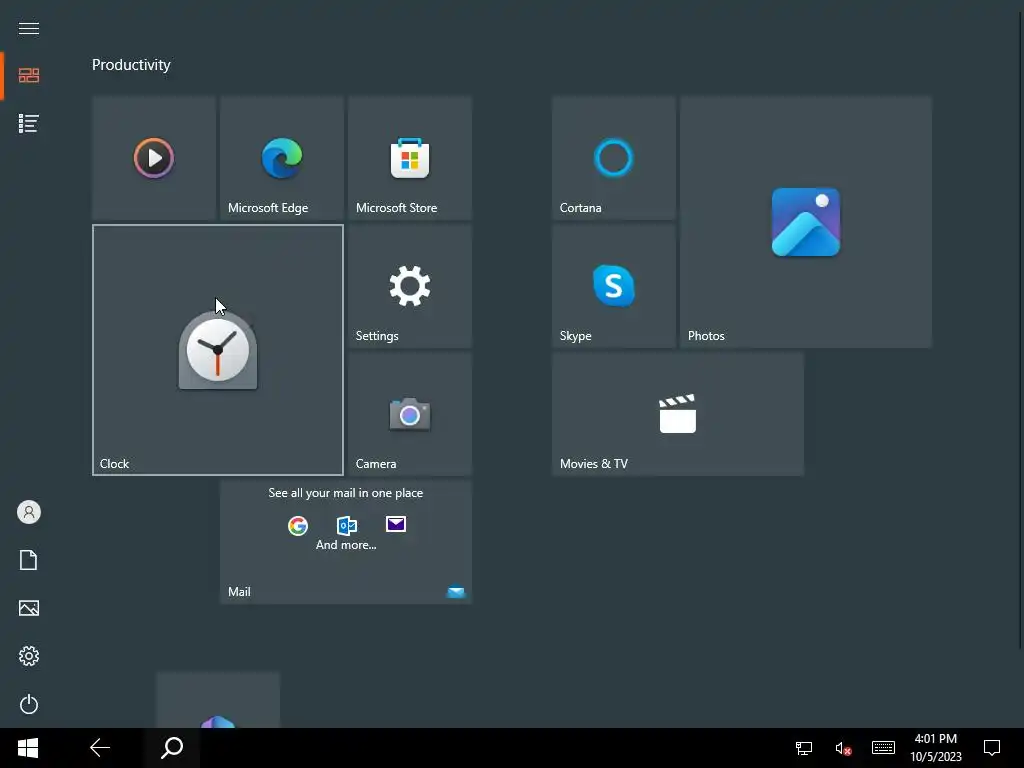The image size is (1024, 768).
Task: Open the Photos tile
Action: (805, 221)
